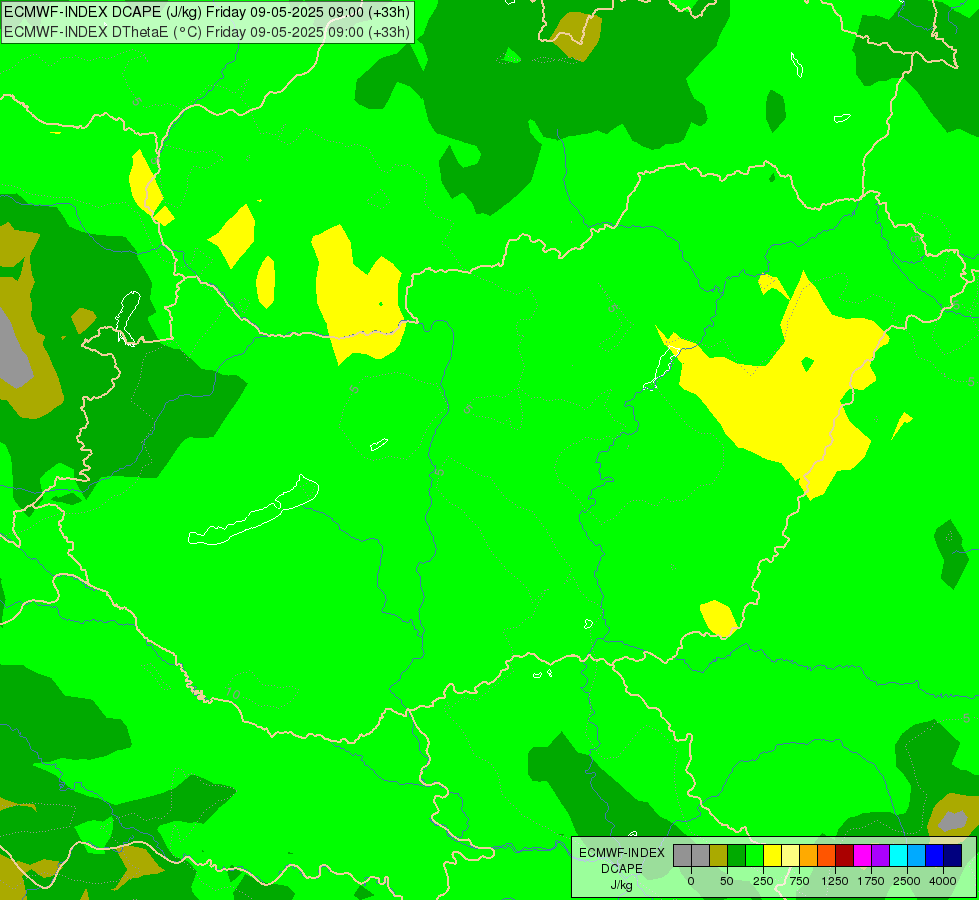Image resolution: width=979 pixels, height=900 pixels.
Task: Click the legend tick value 50
Action: click(x=727, y=881)
